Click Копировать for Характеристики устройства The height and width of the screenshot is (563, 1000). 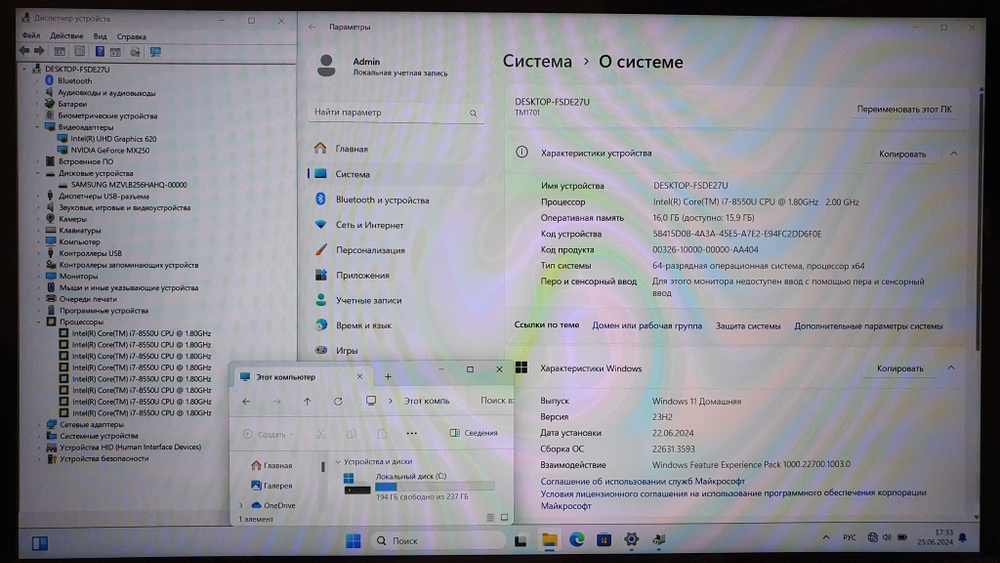point(902,154)
